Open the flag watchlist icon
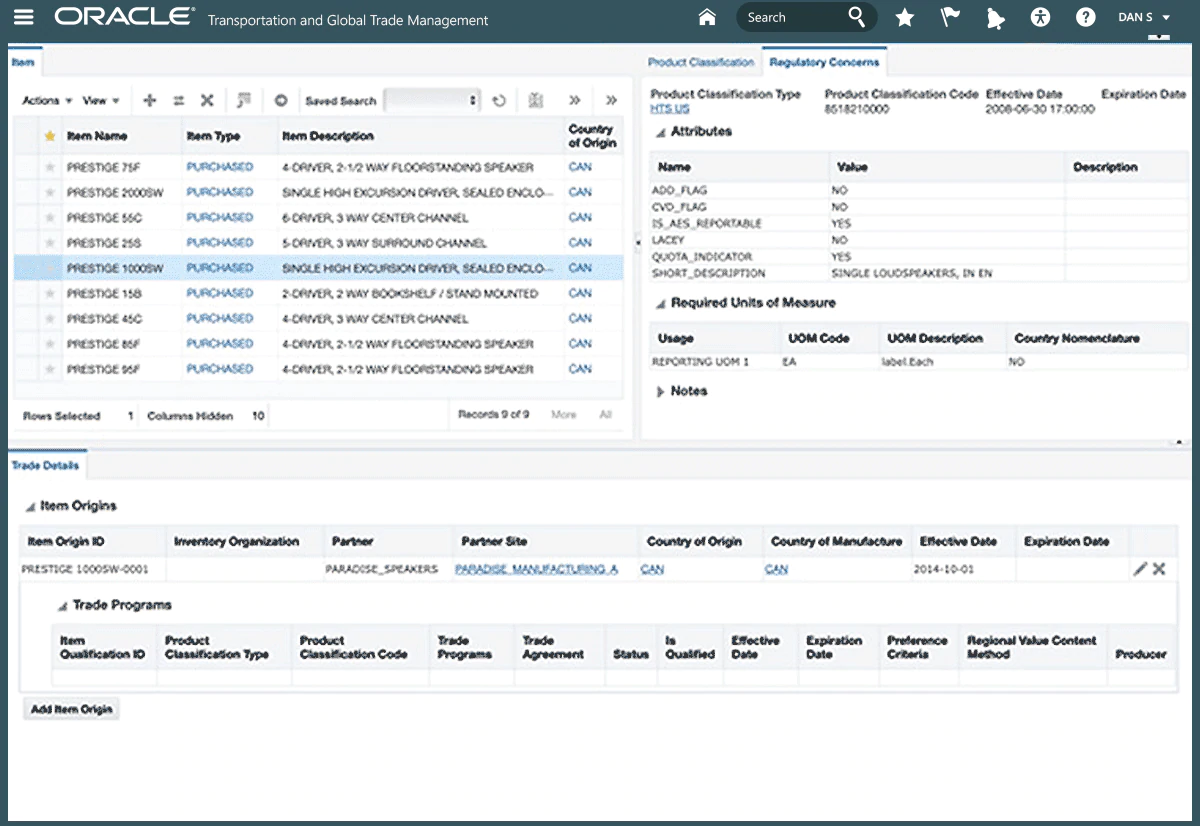 click(x=950, y=17)
